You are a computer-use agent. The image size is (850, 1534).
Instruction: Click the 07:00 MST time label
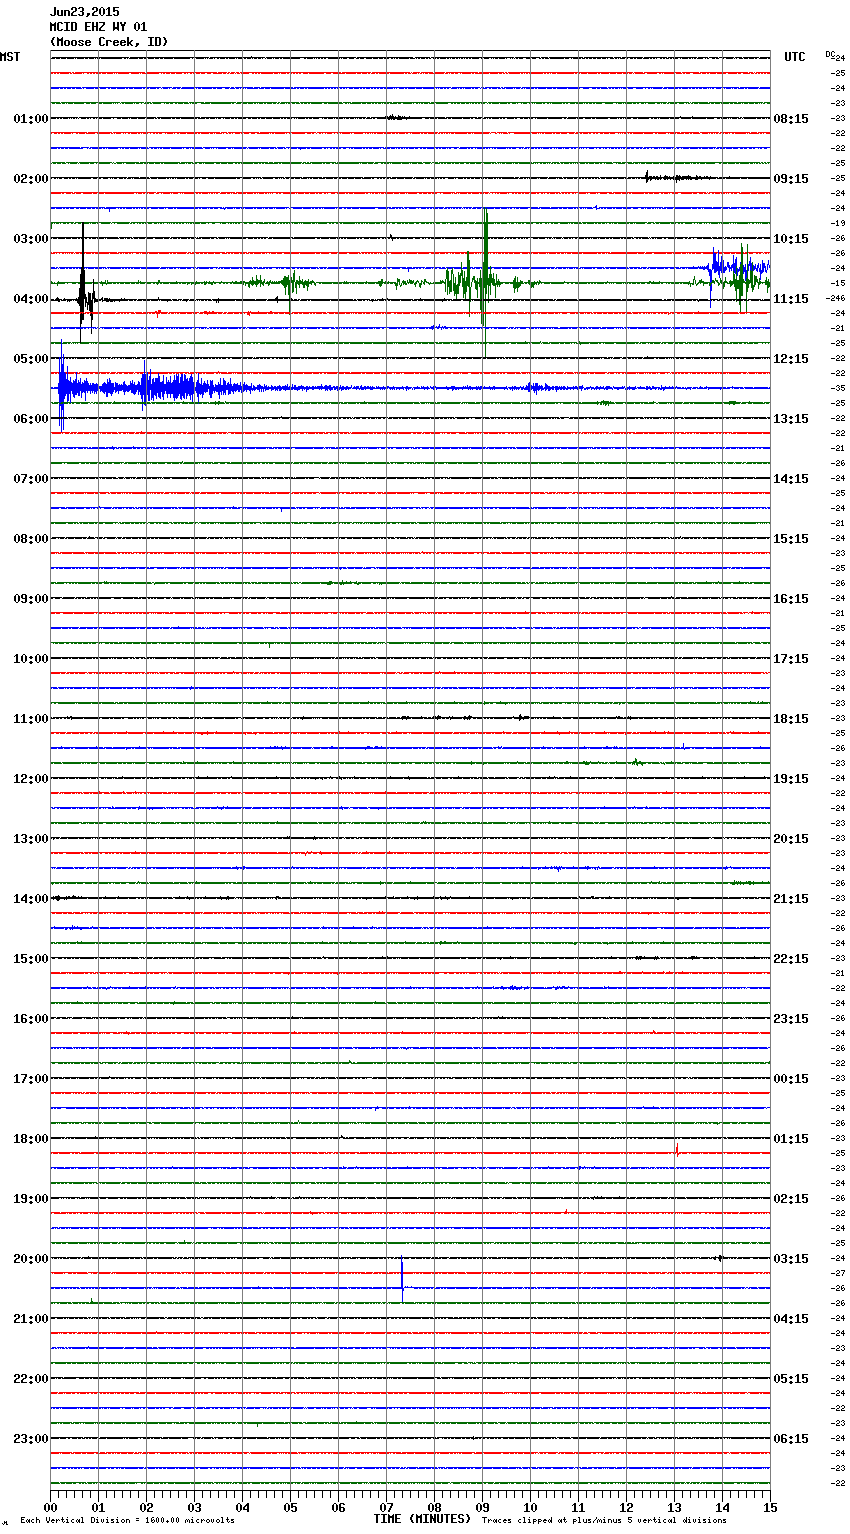pos(31,479)
